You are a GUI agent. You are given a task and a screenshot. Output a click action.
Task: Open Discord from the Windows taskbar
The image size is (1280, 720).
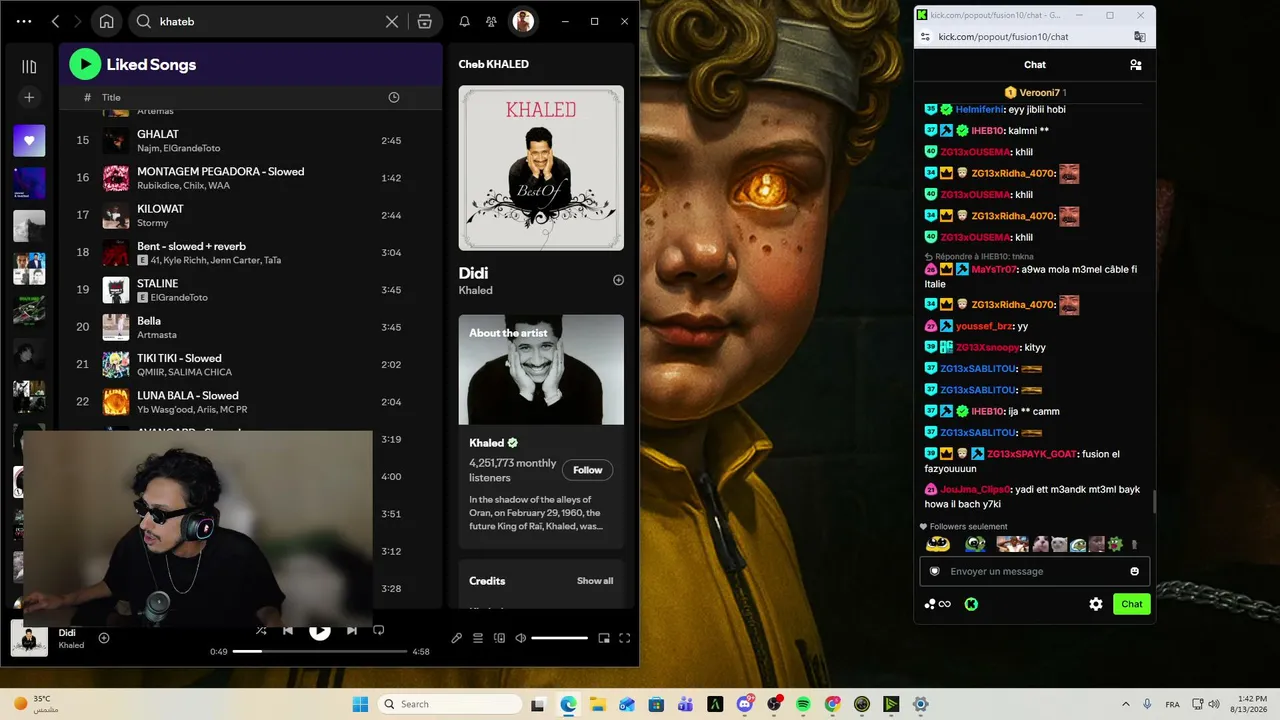pyautogui.click(x=745, y=704)
